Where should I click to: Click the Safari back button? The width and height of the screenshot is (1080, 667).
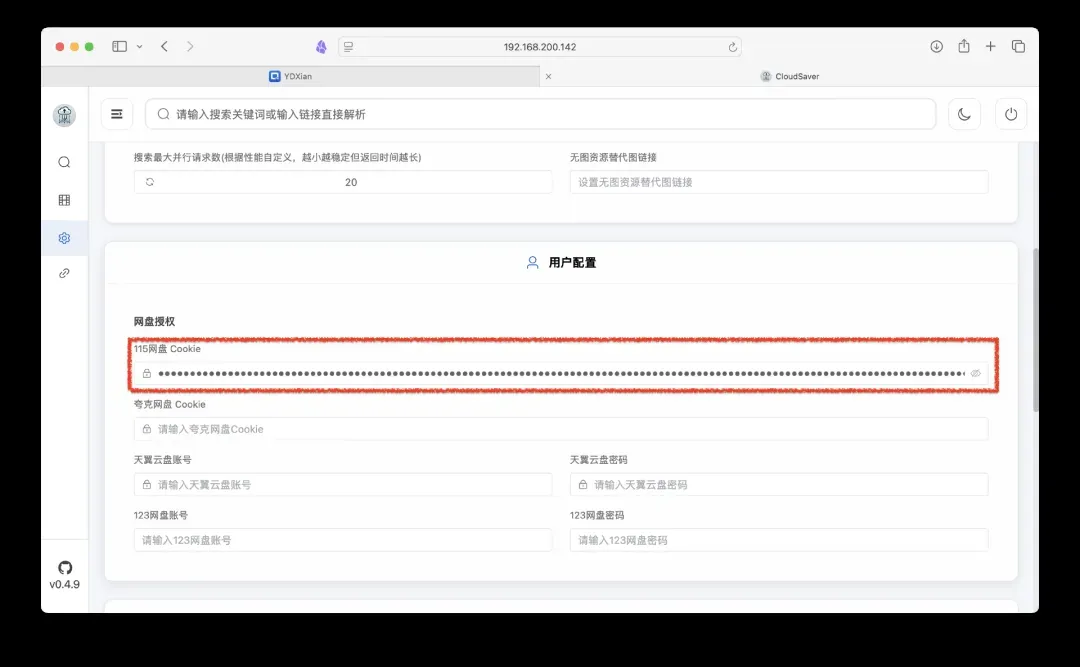tap(164, 46)
